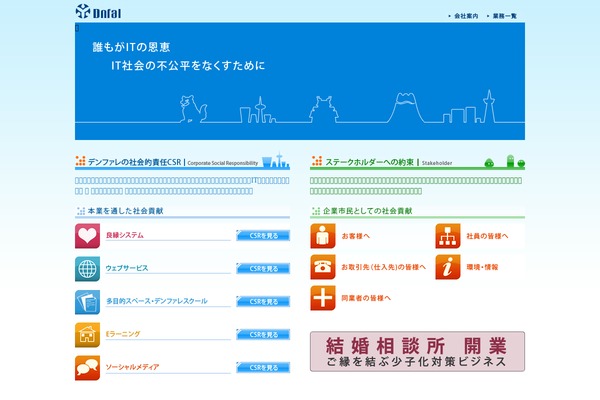
Task: Click ステークホルダーへの約束 heading
Action: click(370, 162)
